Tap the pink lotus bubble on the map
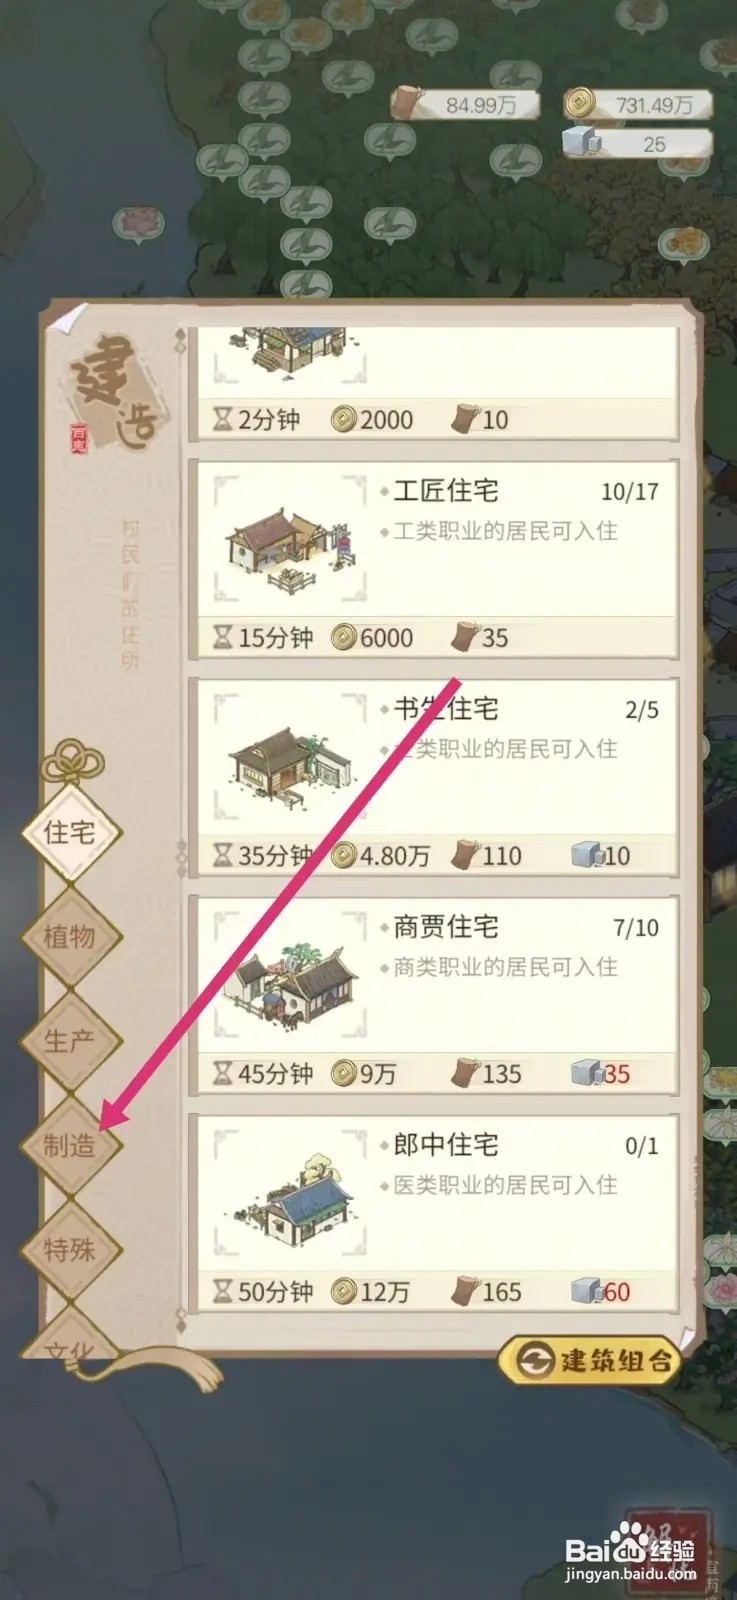Viewport: 737px width, 1600px height. tap(138, 224)
